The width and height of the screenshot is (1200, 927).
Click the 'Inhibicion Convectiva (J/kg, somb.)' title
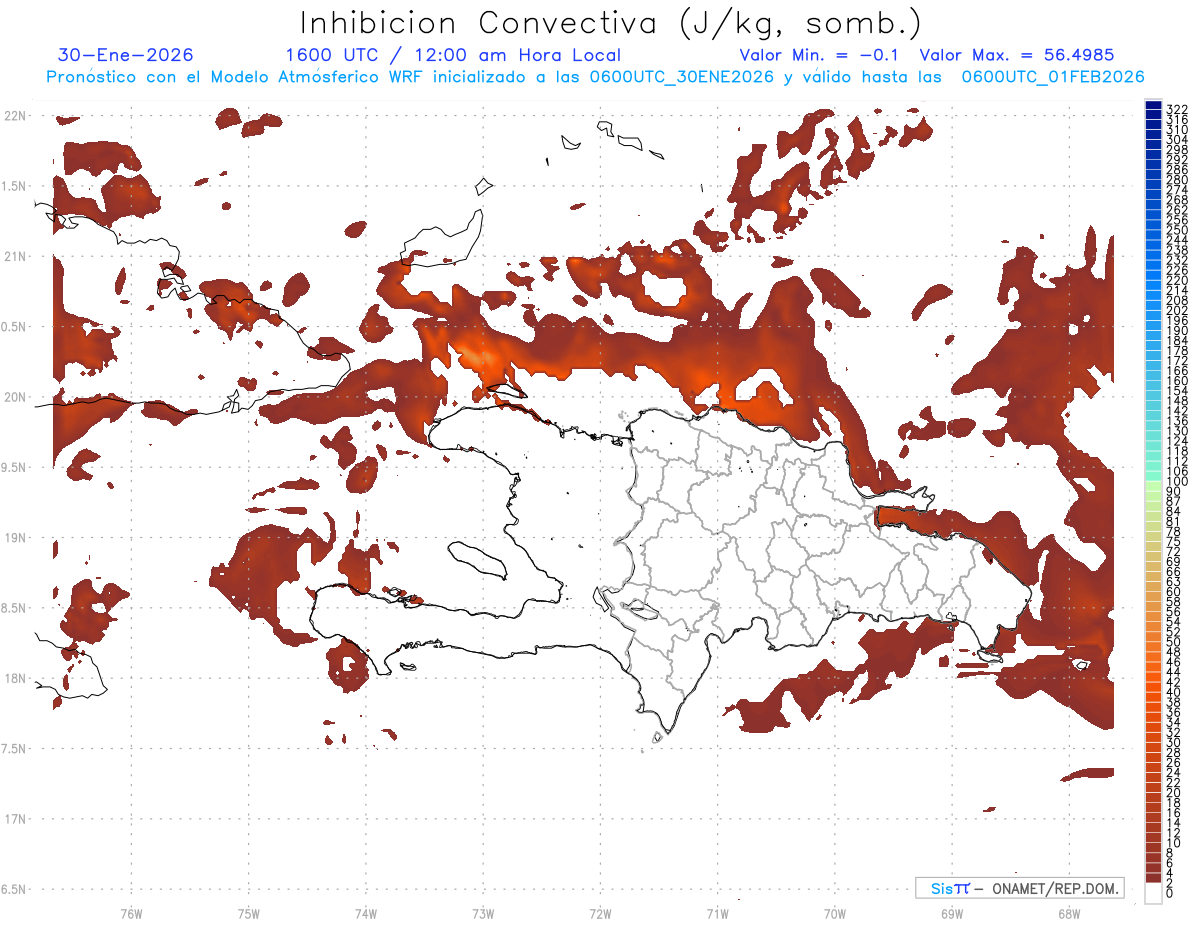pos(611,23)
